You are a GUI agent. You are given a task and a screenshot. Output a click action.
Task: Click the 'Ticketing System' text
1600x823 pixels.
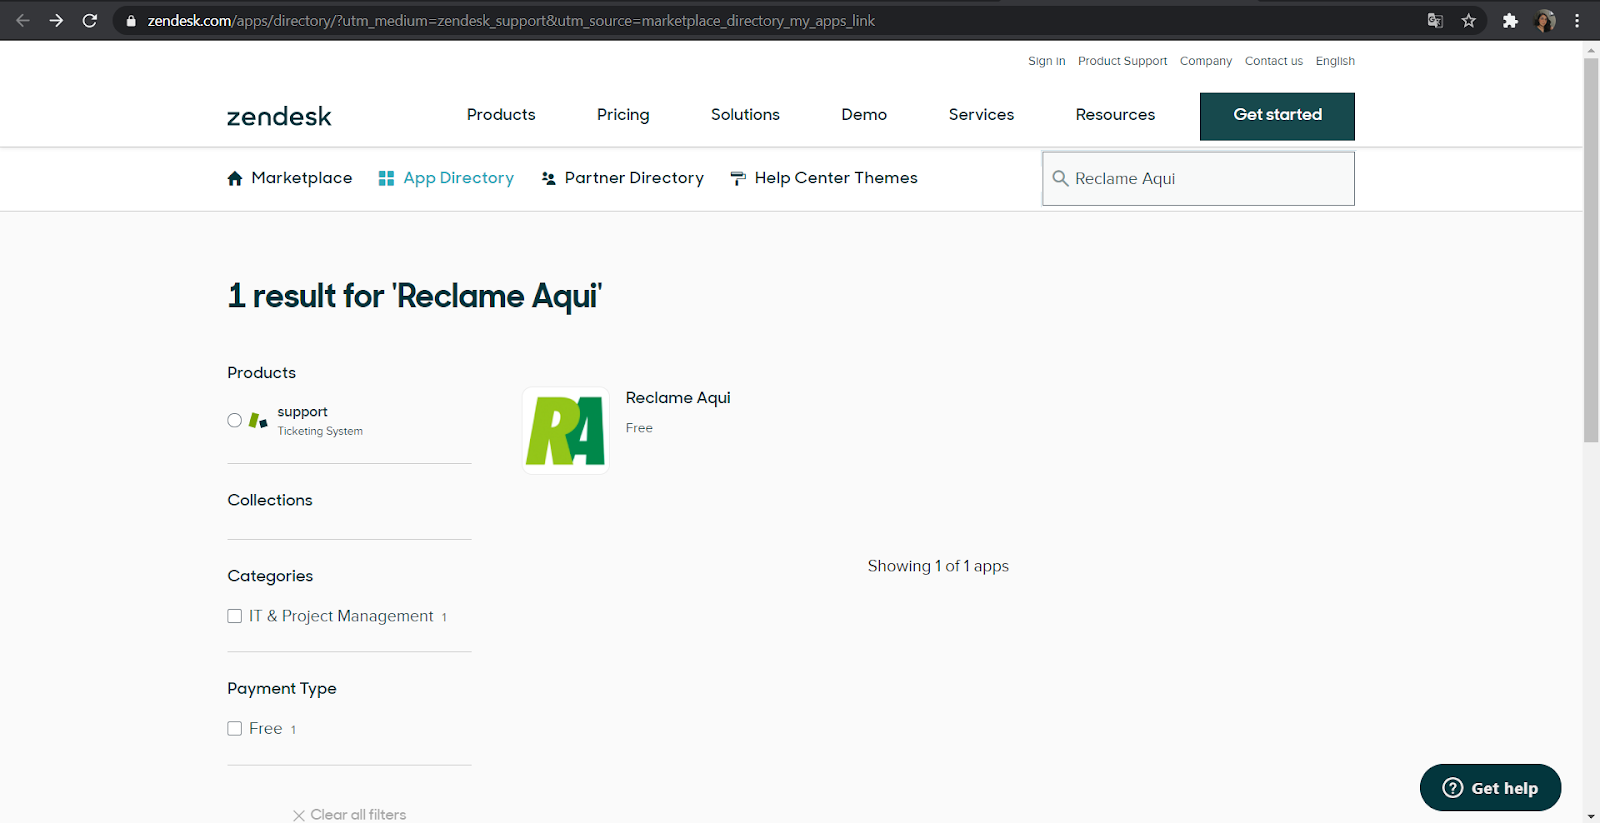click(320, 431)
